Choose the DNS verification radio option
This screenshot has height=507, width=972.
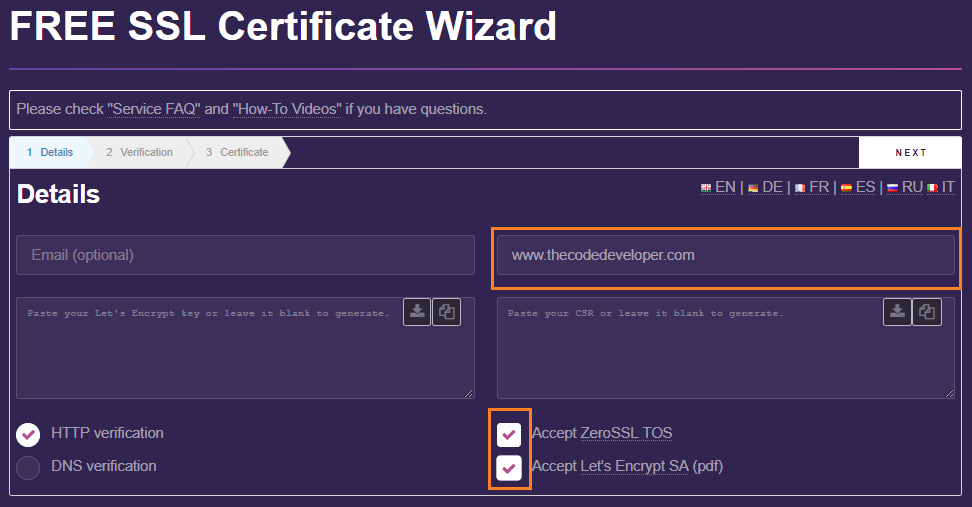pyautogui.click(x=28, y=467)
